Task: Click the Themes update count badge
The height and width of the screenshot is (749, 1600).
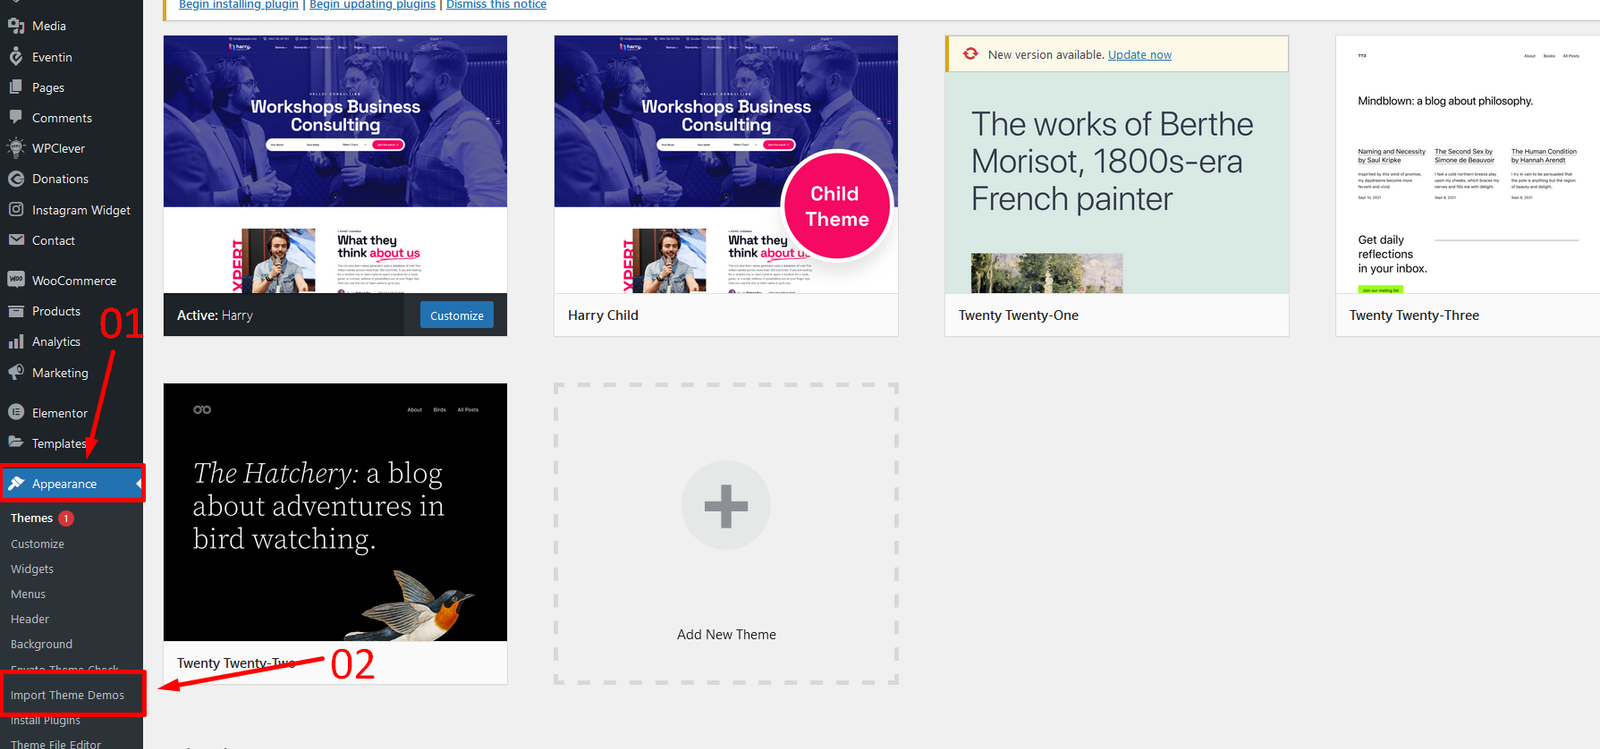Action: tap(66, 518)
